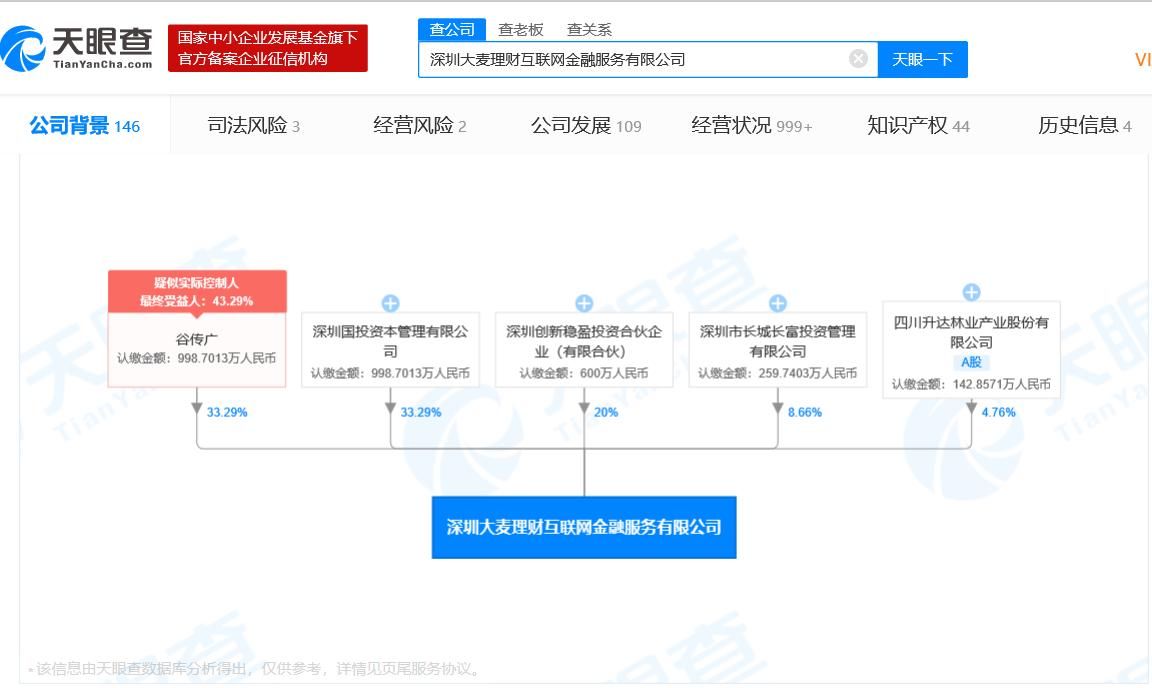Screen dimensions: 1152x688
Task: Click the 8.66% shareholding percentage
Action: pyautogui.click(x=805, y=412)
